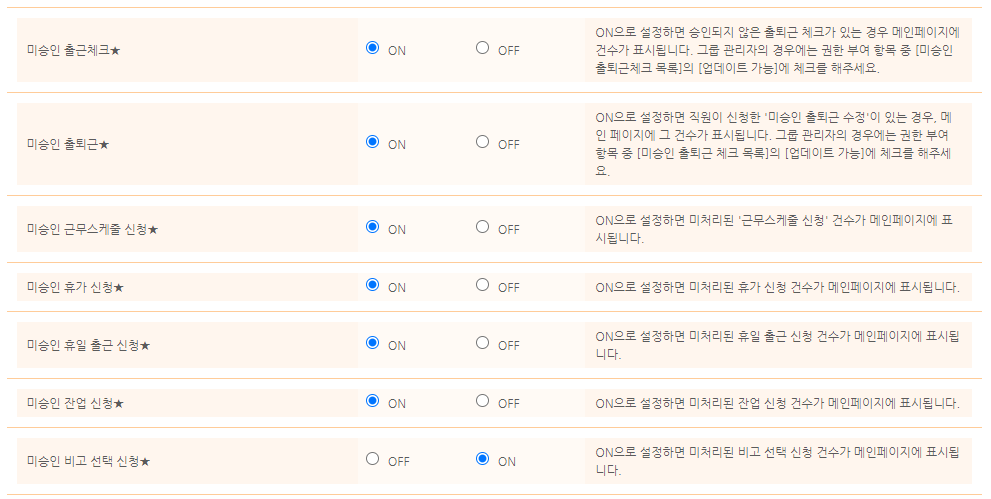This screenshot has width=991, height=499.
Task: Select OFF for 미승인 비고 선택 신청
Action: [373, 459]
